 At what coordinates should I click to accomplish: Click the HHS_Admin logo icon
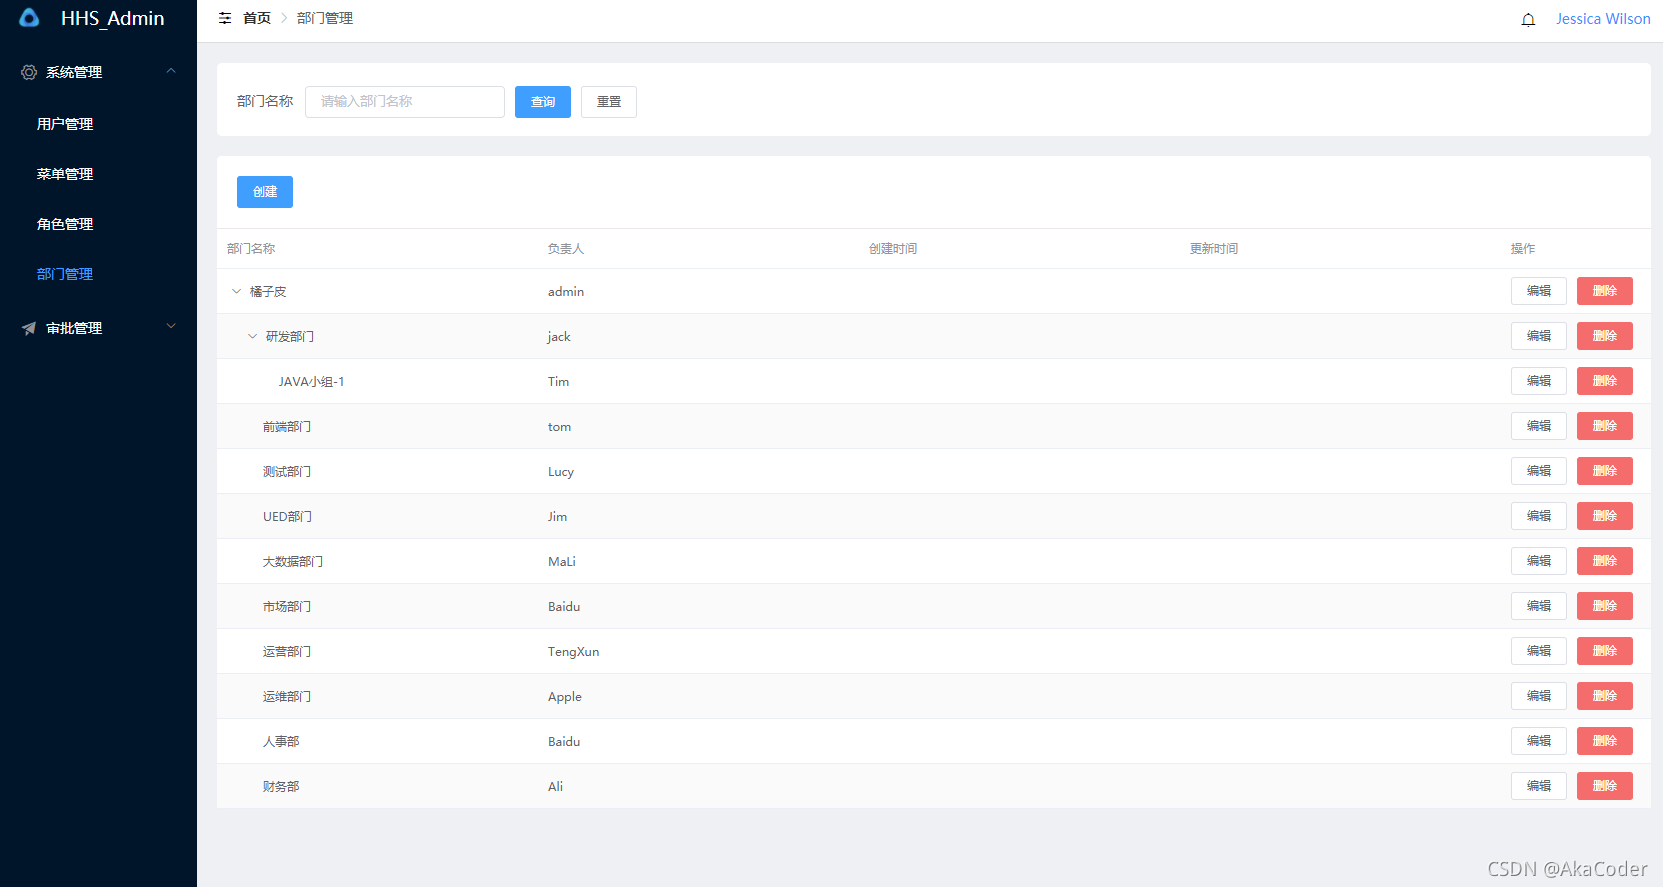click(x=29, y=18)
